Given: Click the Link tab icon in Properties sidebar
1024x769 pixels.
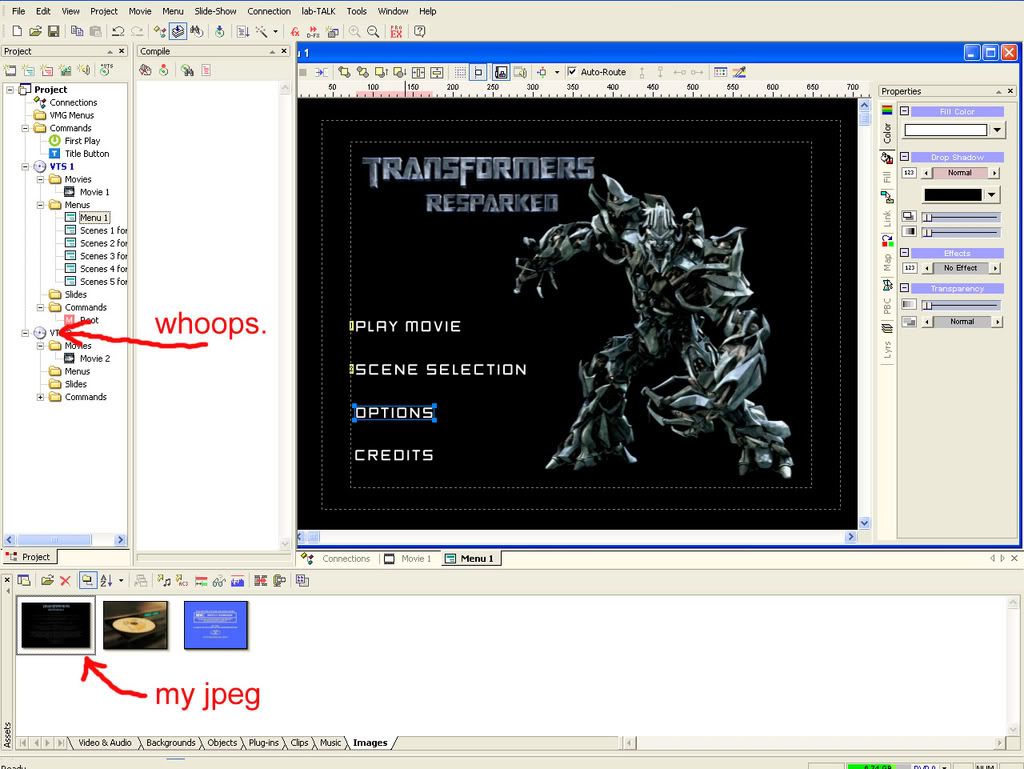Looking at the screenshot, I should 887,196.
